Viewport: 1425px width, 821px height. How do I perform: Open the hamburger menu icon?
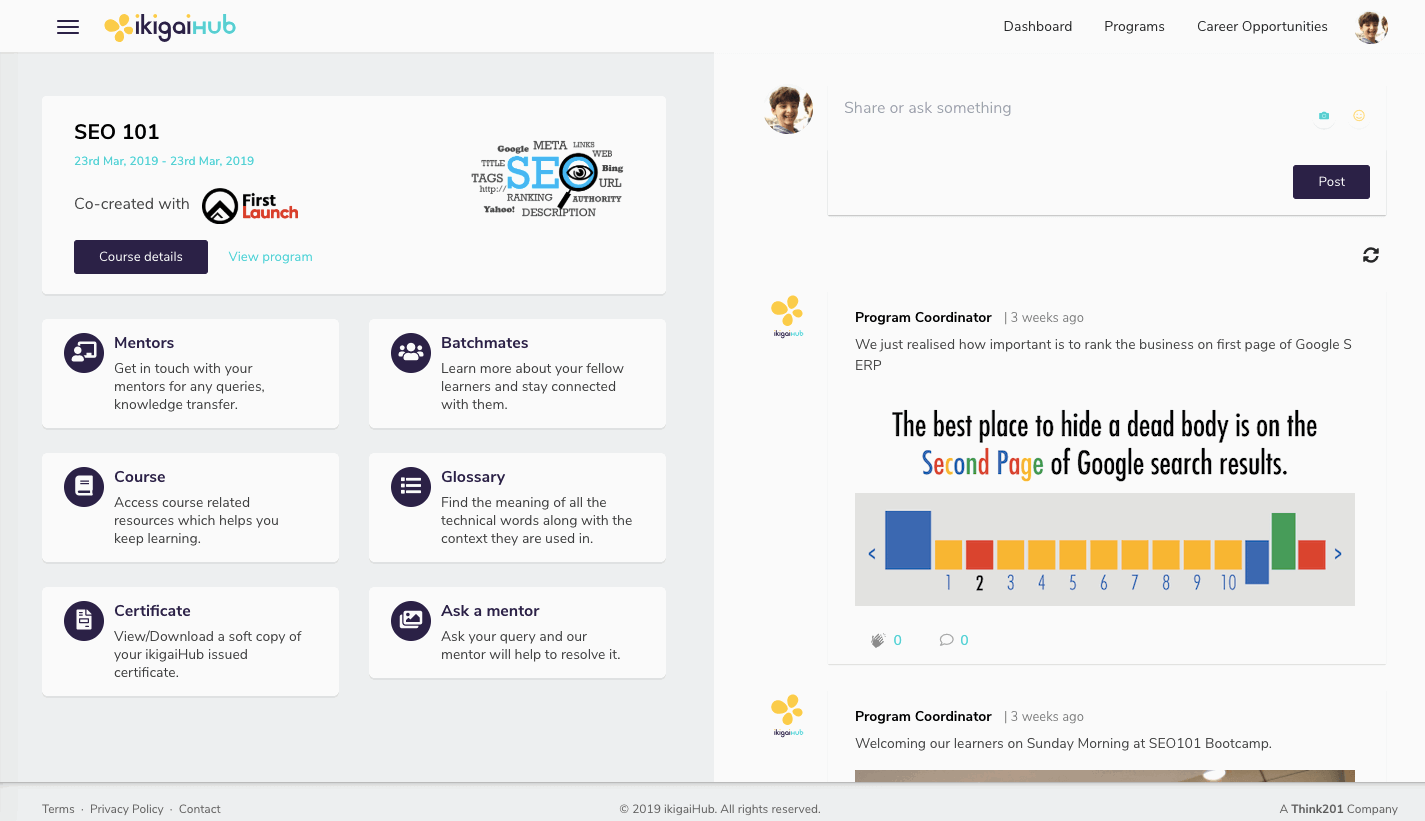pyautogui.click(x=68, y=27)
